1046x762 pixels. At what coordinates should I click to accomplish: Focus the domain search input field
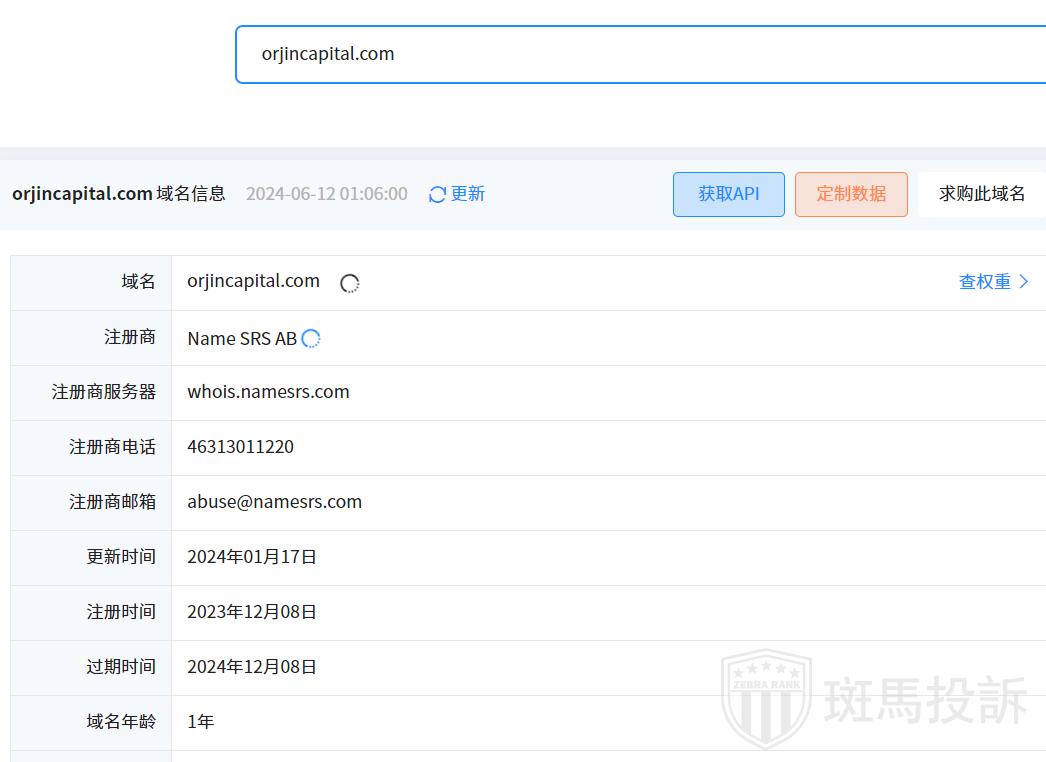(640, 54)
